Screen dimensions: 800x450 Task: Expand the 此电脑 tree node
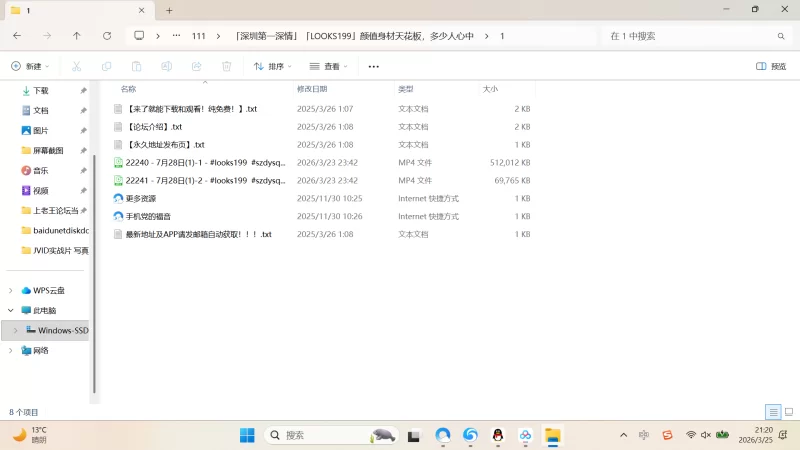click(x=11, y=310)
